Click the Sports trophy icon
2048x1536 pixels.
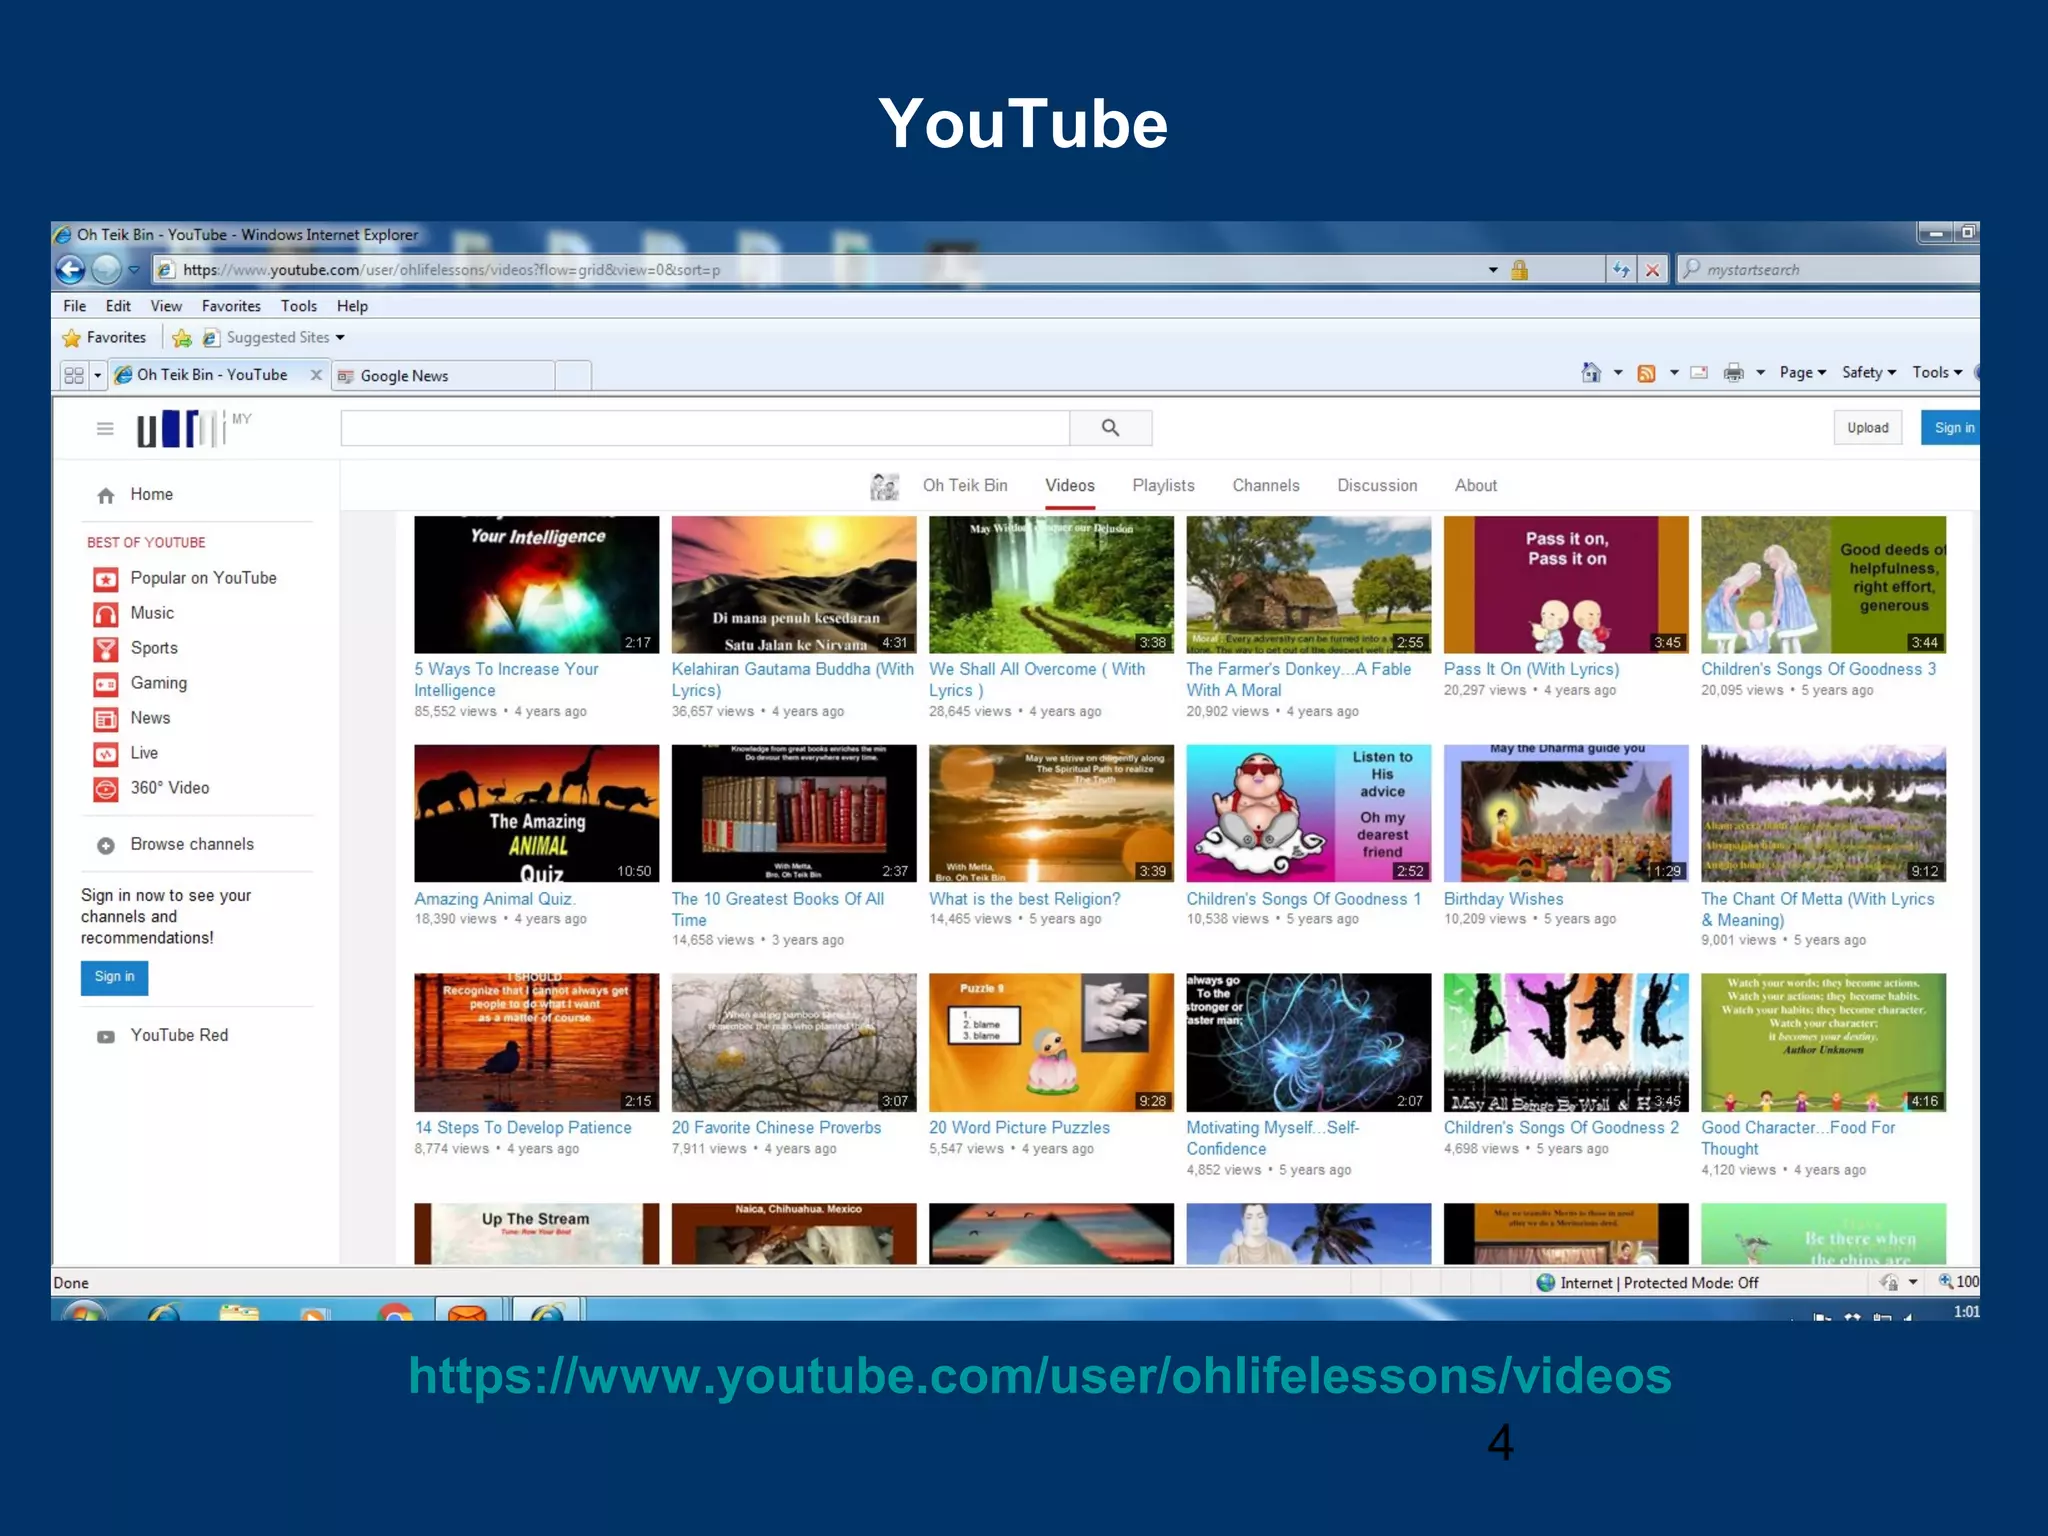point(106,649)
